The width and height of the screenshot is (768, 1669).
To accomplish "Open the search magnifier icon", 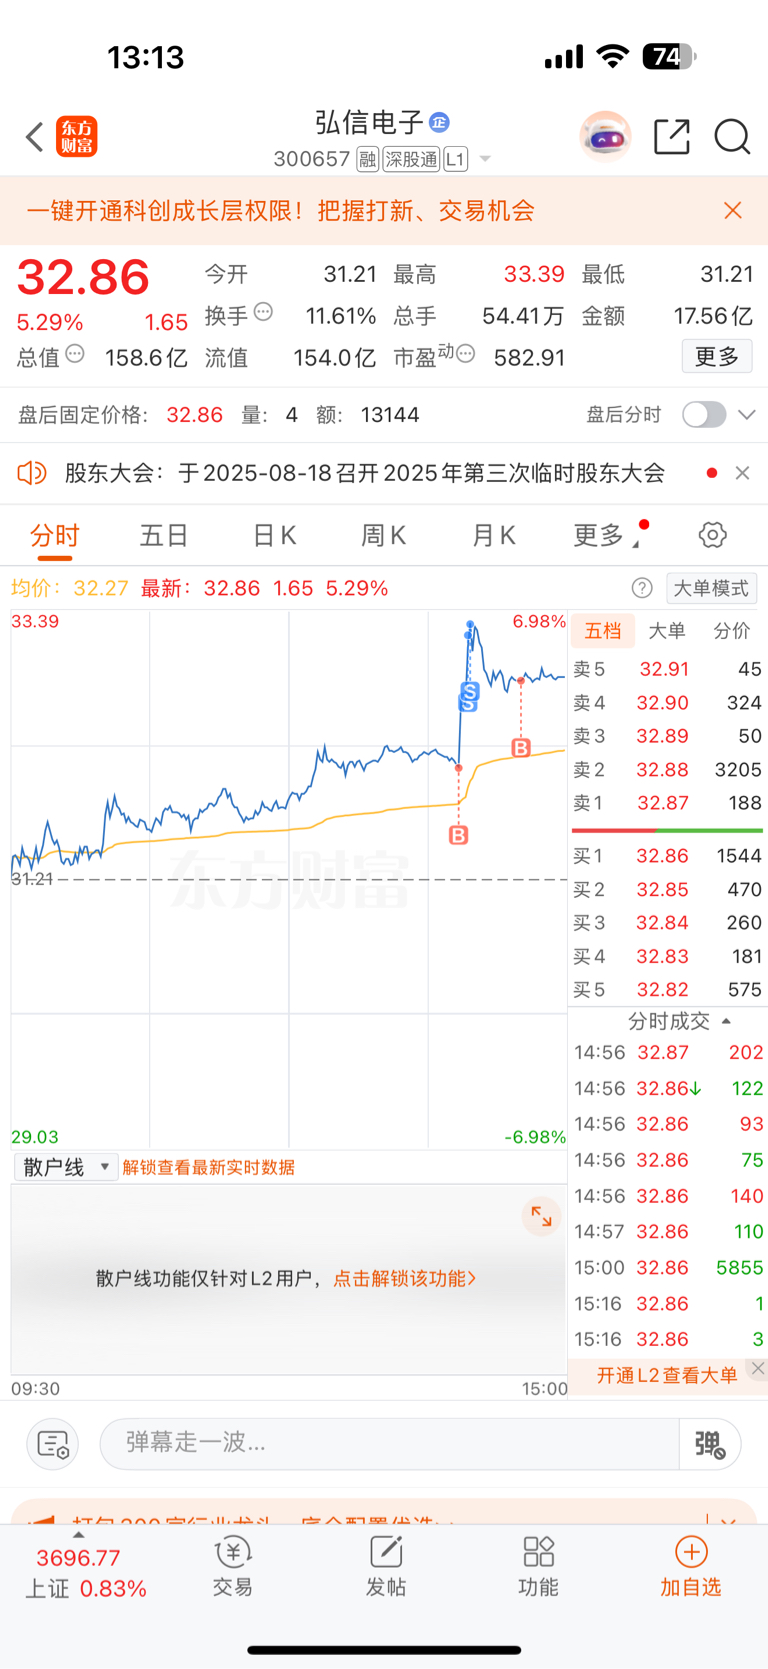I will [732, 137].
